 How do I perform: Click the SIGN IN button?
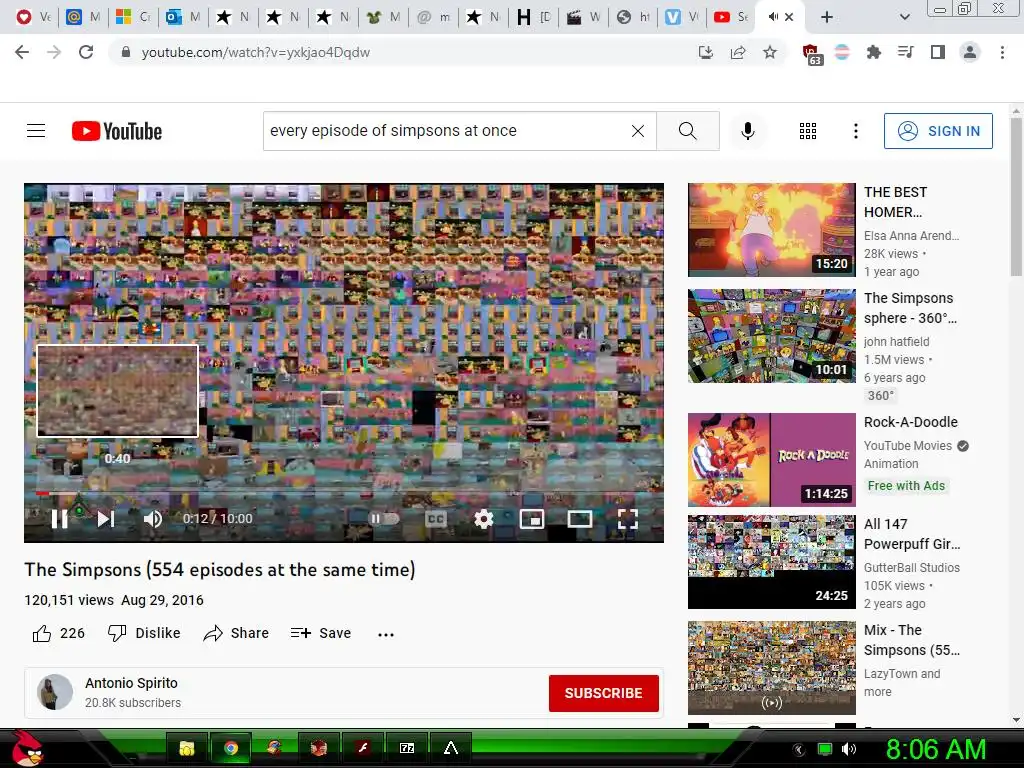tap(938, 131)
